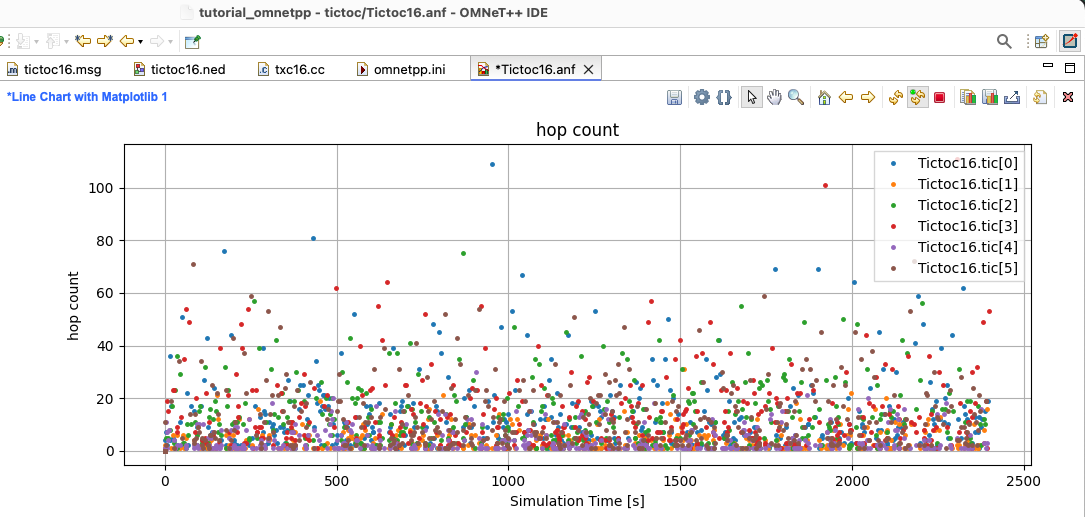This screenshot has height=517, width=1085.
Task: Click the blue tic[0] legend marker
Action: pyautogui.click(x=893, y=163)
